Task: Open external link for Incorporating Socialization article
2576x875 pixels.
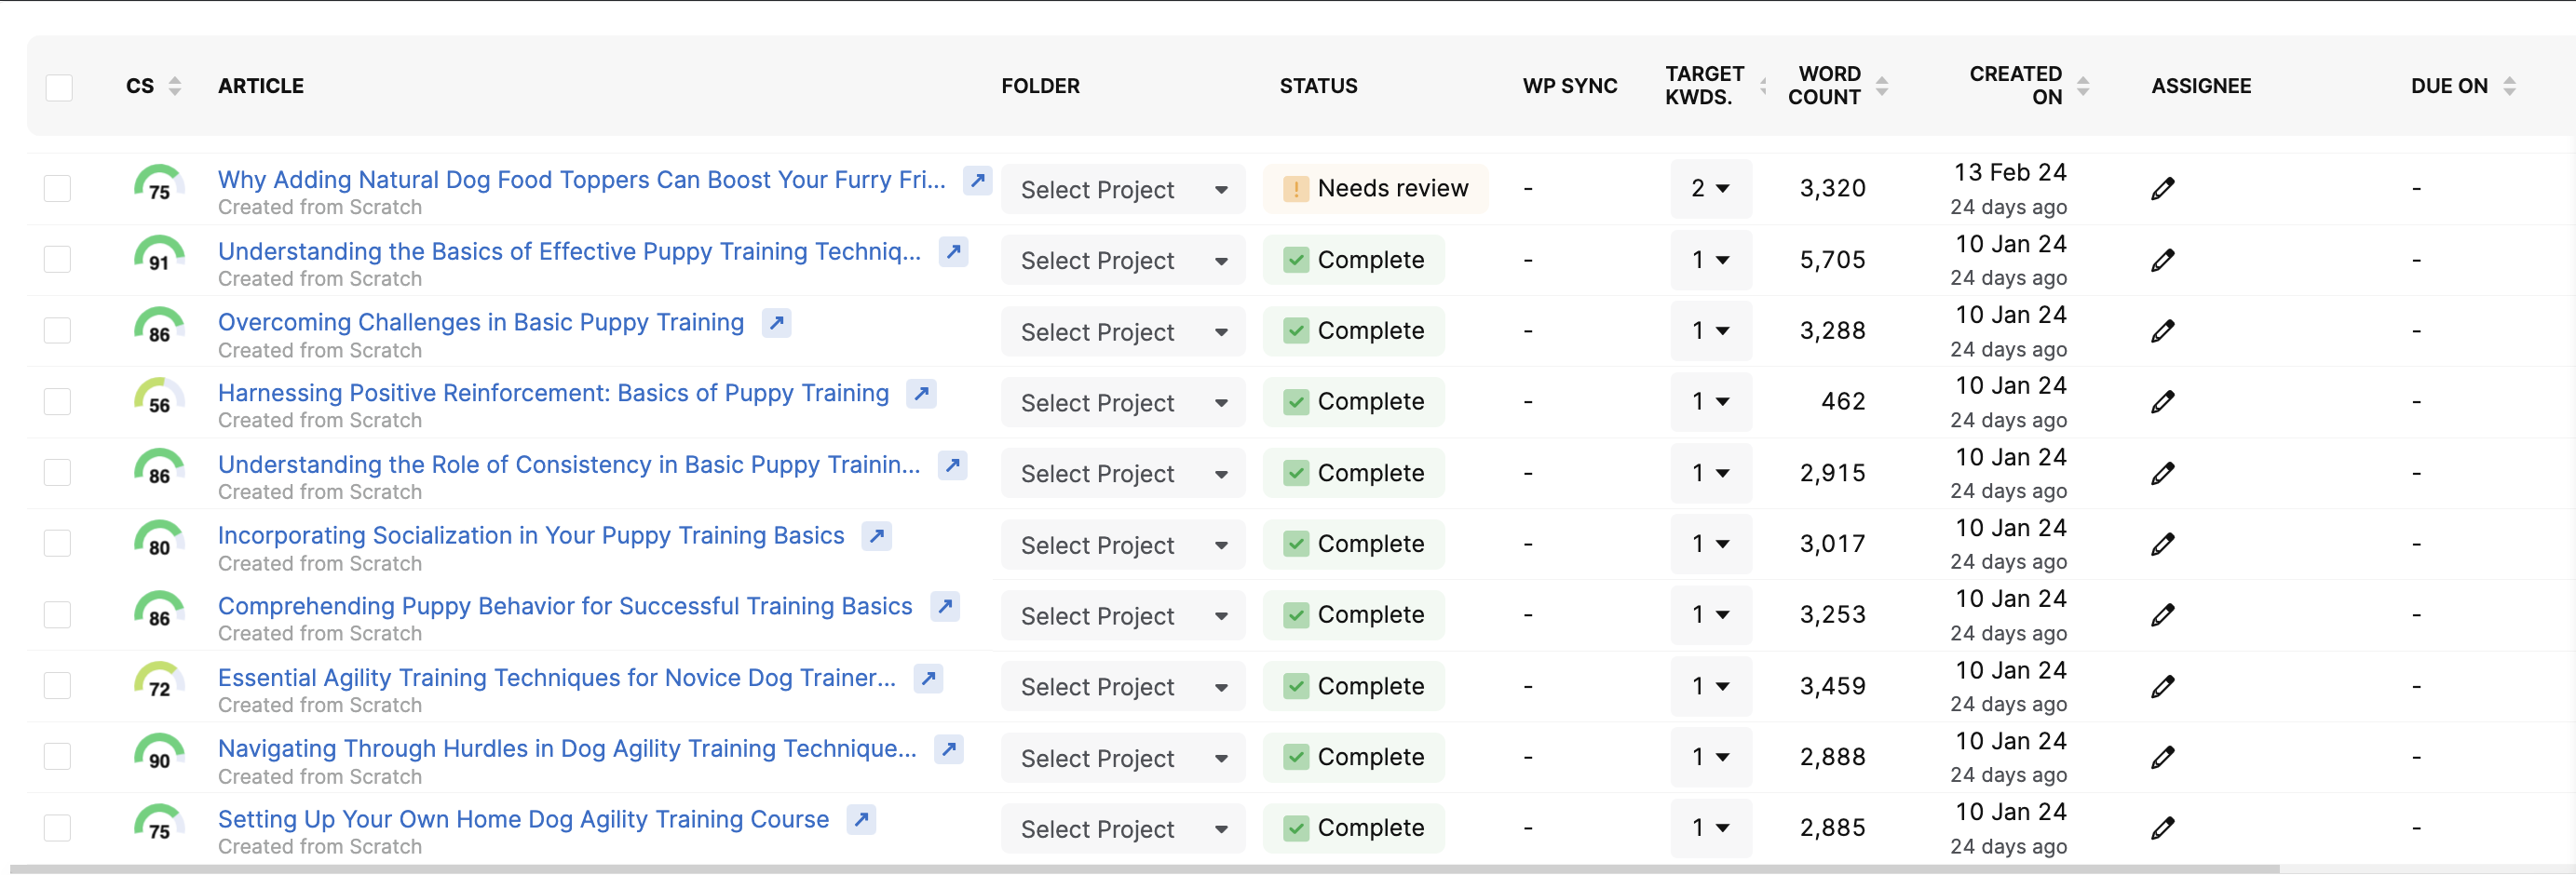Action: (x=876, y=536)
